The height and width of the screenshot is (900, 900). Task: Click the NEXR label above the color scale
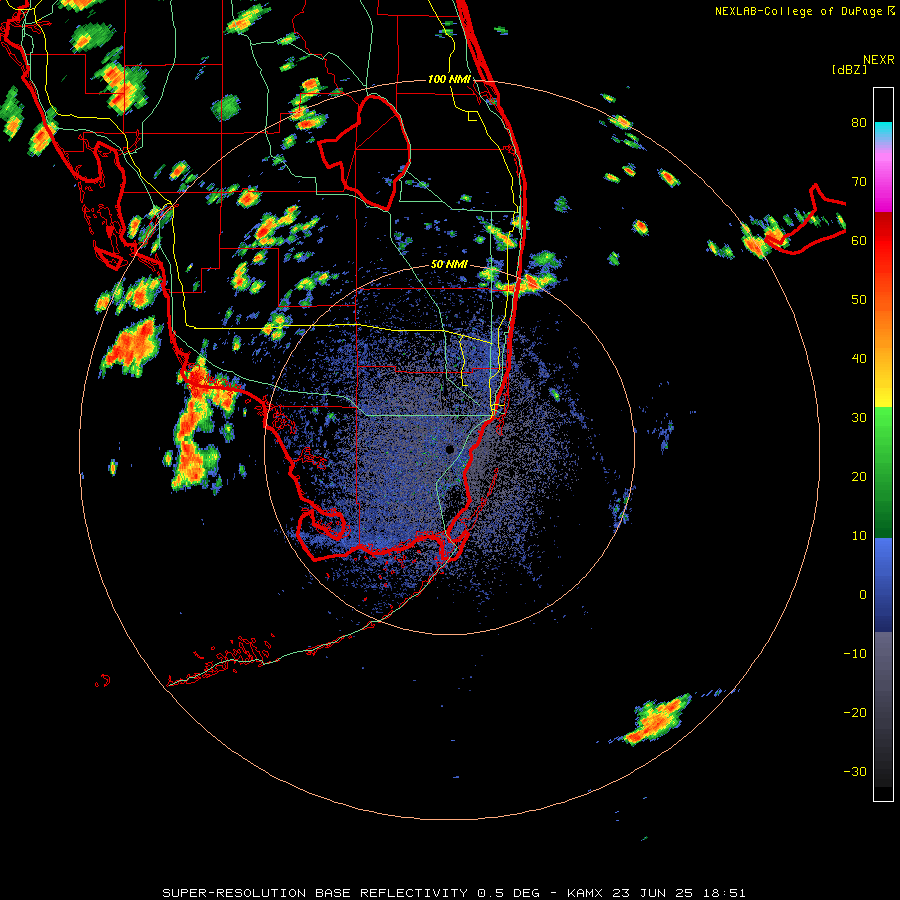point(878,60)
